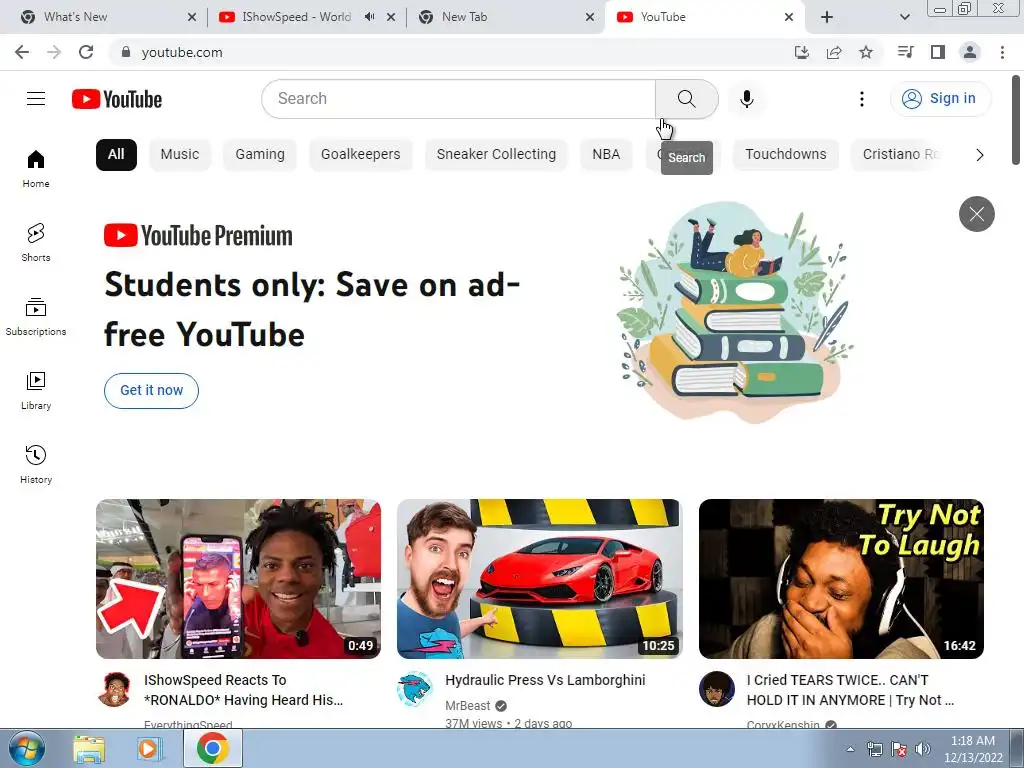Open the volume speaker tray icon

tap(922, 748)
